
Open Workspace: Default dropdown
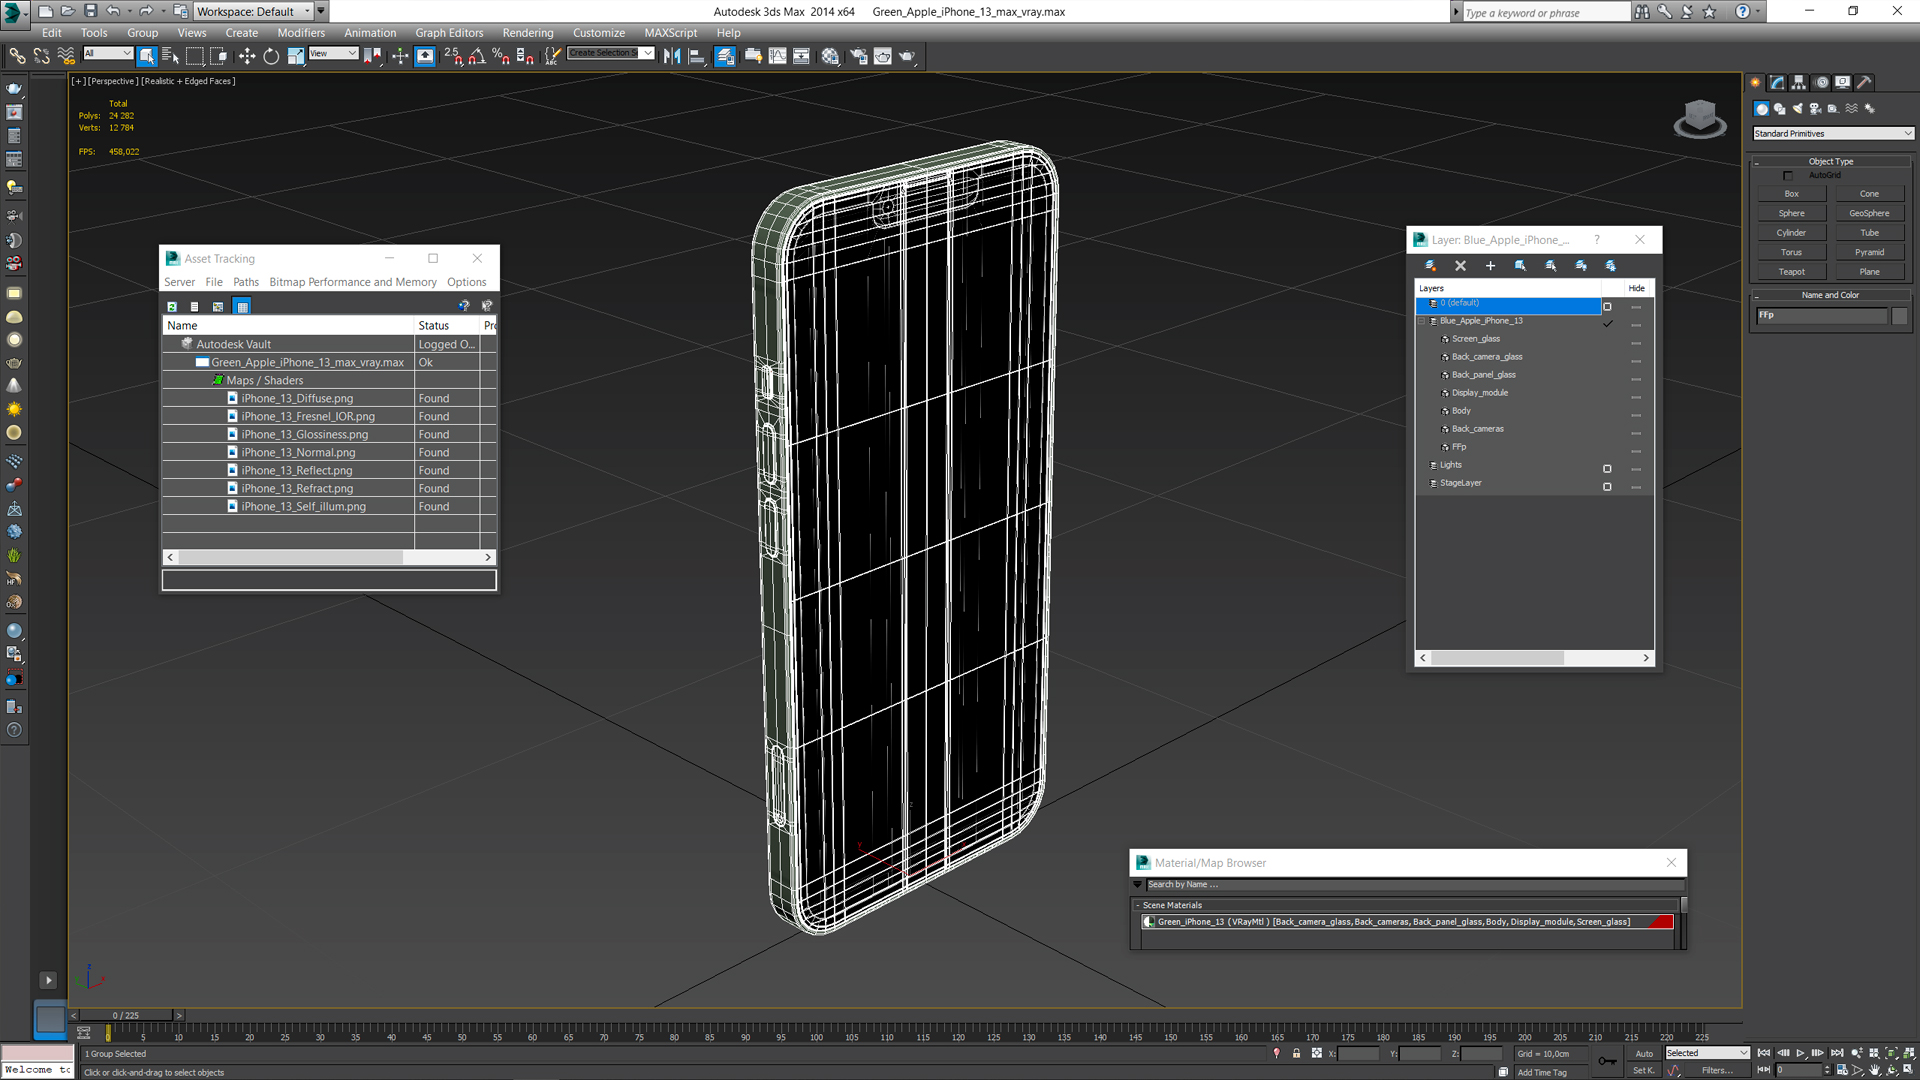point(253,11)
